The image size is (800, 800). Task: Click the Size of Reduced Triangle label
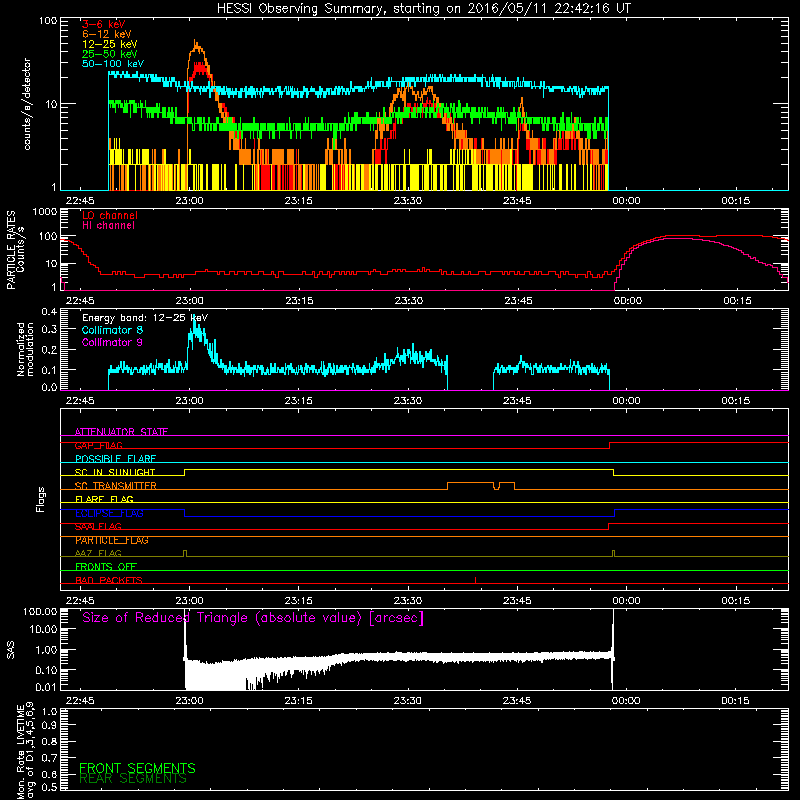(x=253, y=618)
